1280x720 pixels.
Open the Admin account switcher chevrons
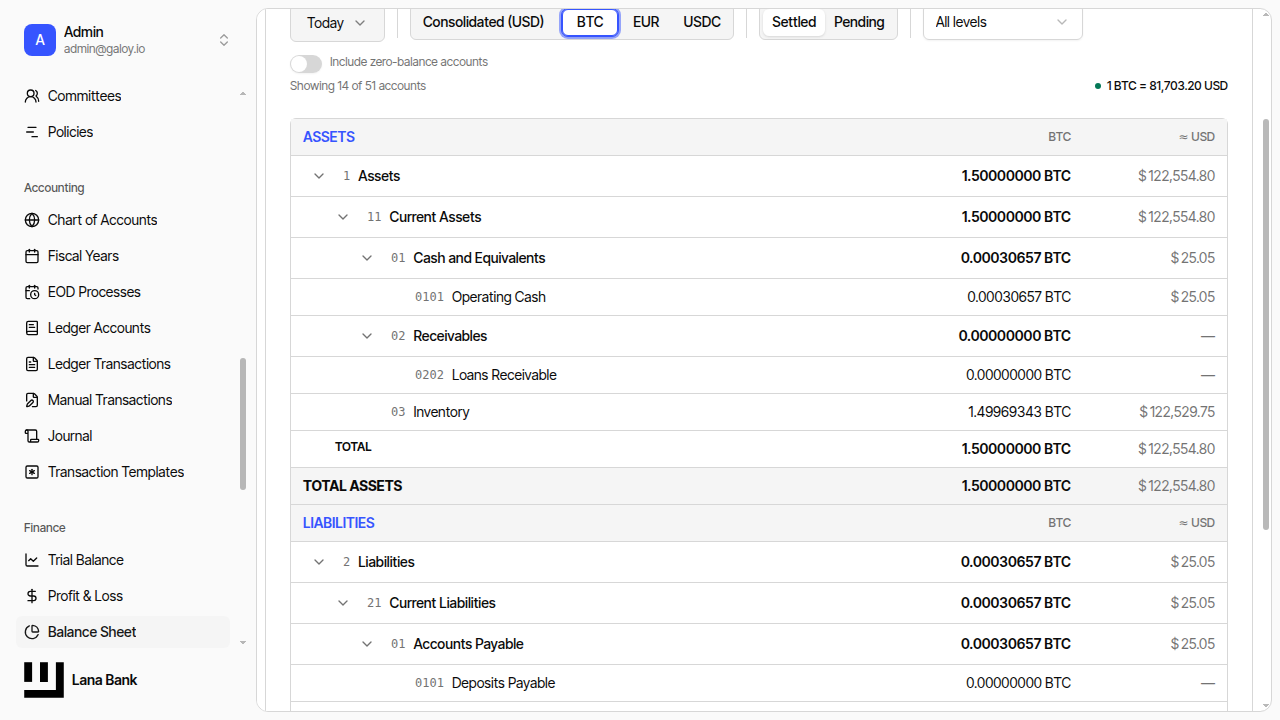tap(224, 40)
